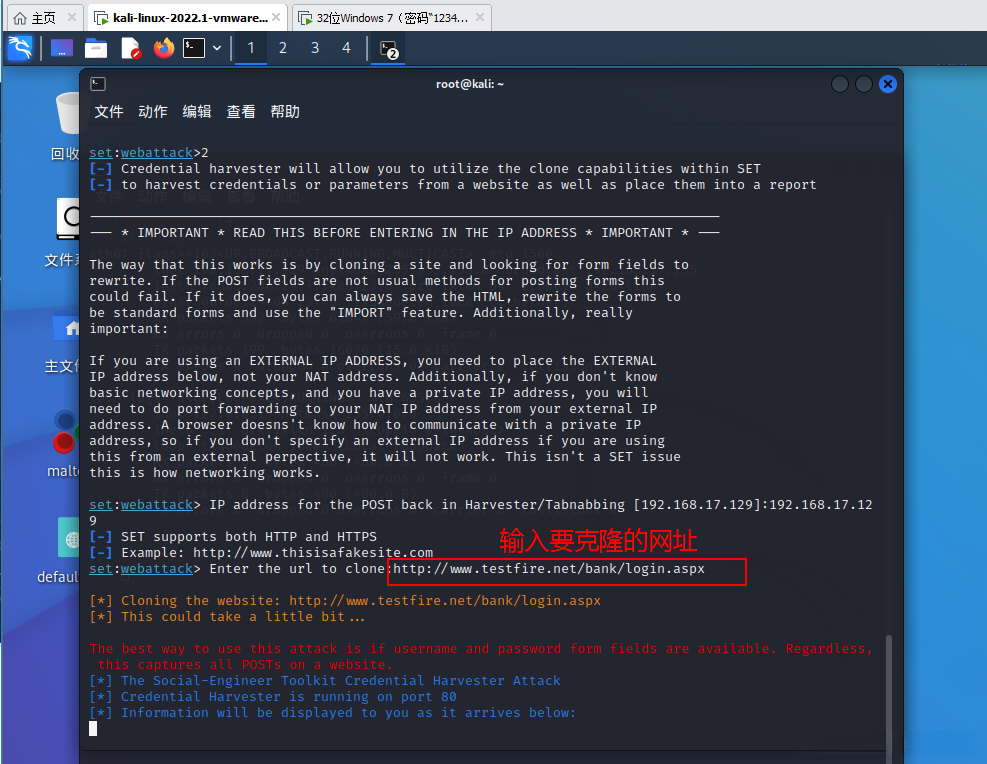Screen dimensions: 987x764
Task: Click the show desktop panel icon
Action: click(62, 48)
